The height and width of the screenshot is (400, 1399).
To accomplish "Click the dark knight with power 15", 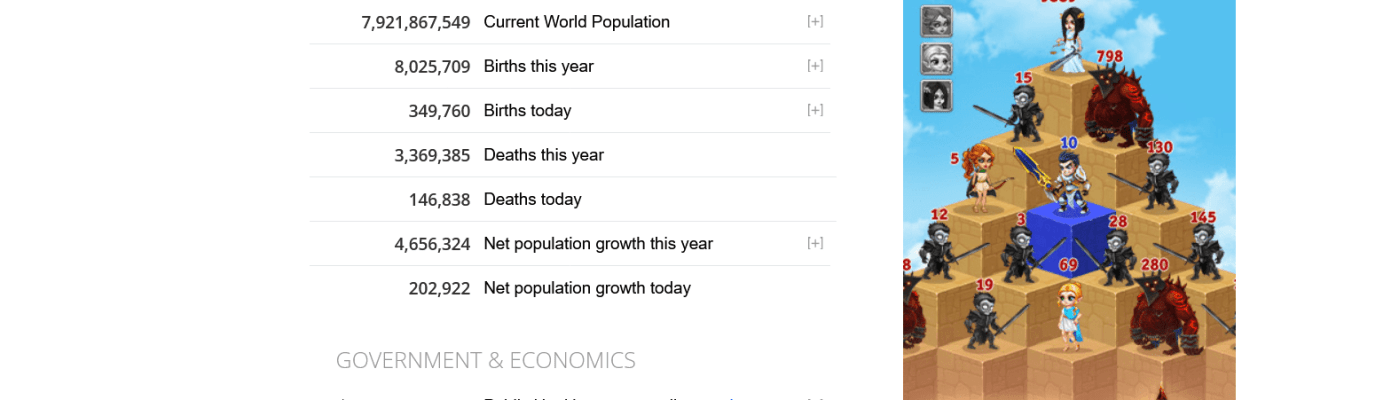I will [1023, 112].
